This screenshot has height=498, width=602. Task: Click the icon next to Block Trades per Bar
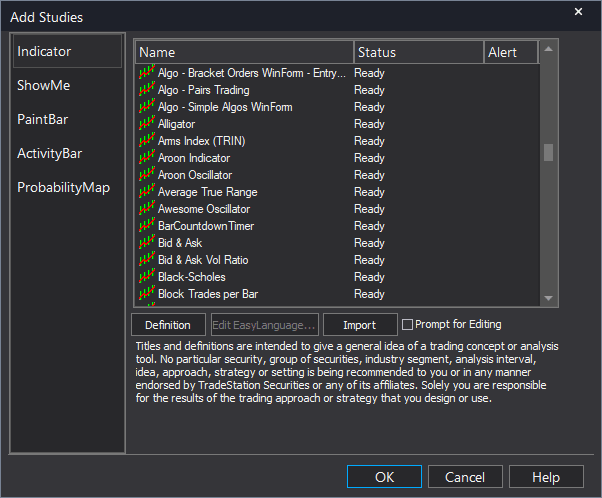(x=147, y=294)
